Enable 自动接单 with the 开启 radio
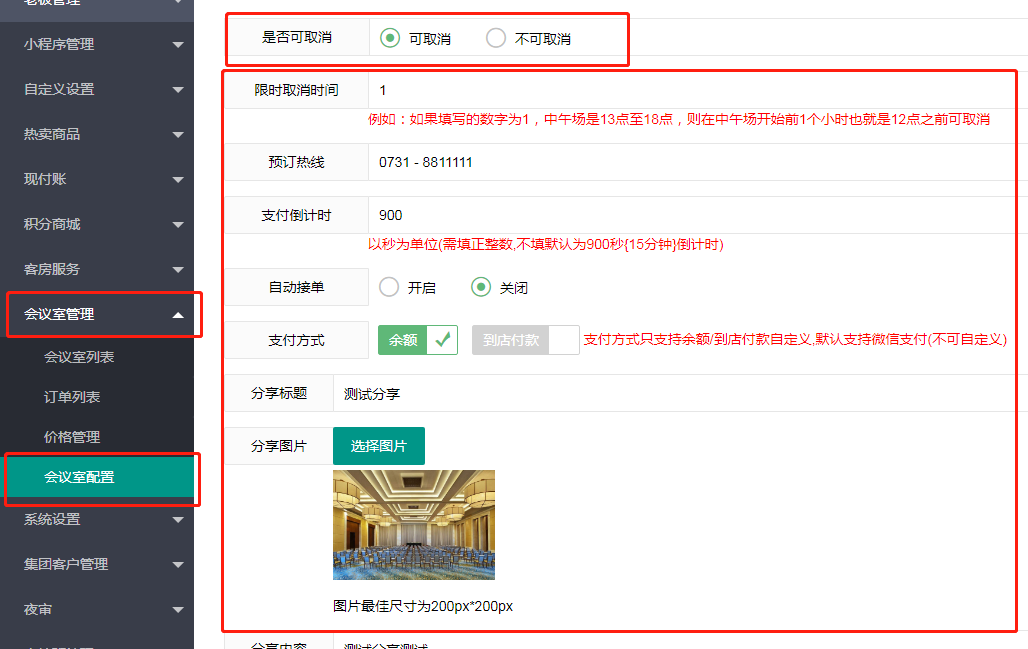This screenshot has height=649, width=1028. [389, 287]
